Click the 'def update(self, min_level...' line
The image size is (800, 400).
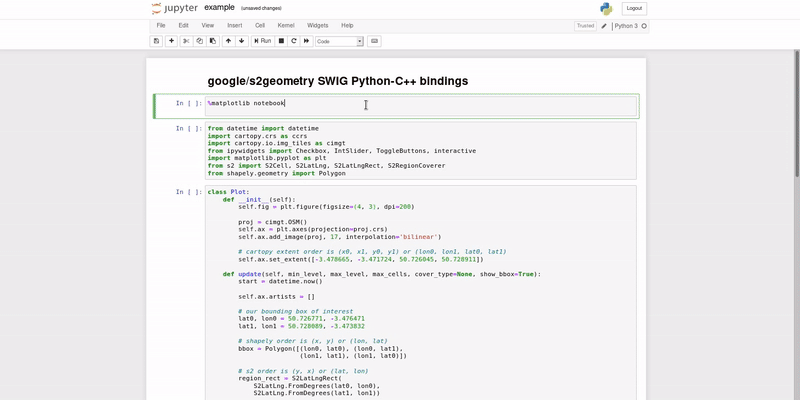pyautogui.click(x=382, y=274)
